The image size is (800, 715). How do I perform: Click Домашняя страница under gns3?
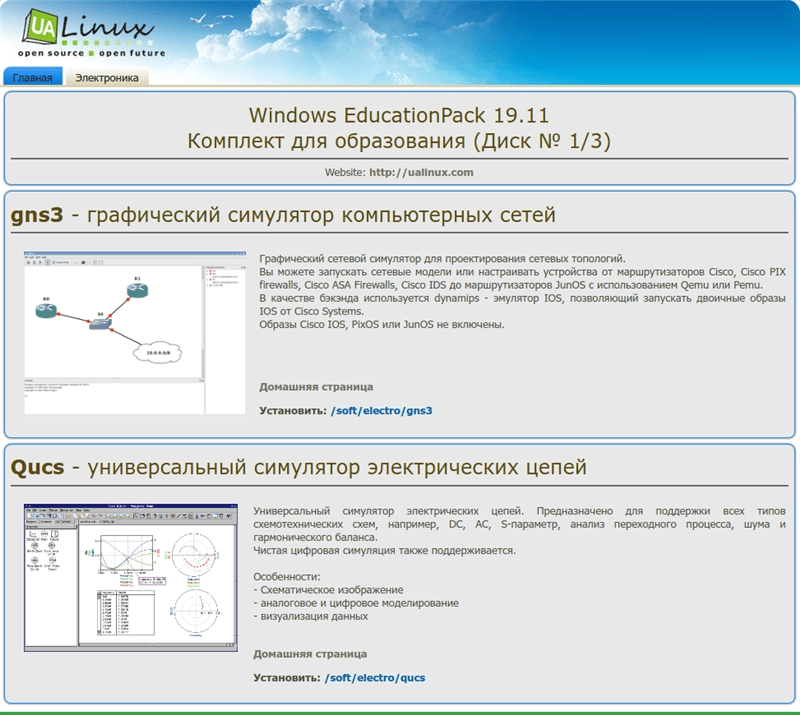coord(316,387)
